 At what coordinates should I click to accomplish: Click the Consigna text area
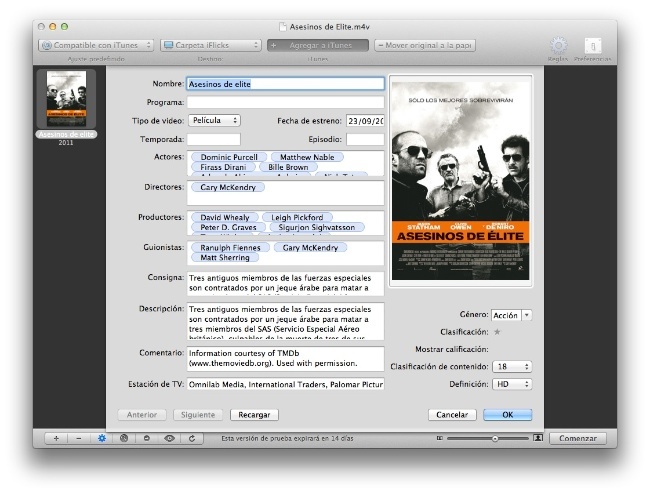(x=286, y=283)
